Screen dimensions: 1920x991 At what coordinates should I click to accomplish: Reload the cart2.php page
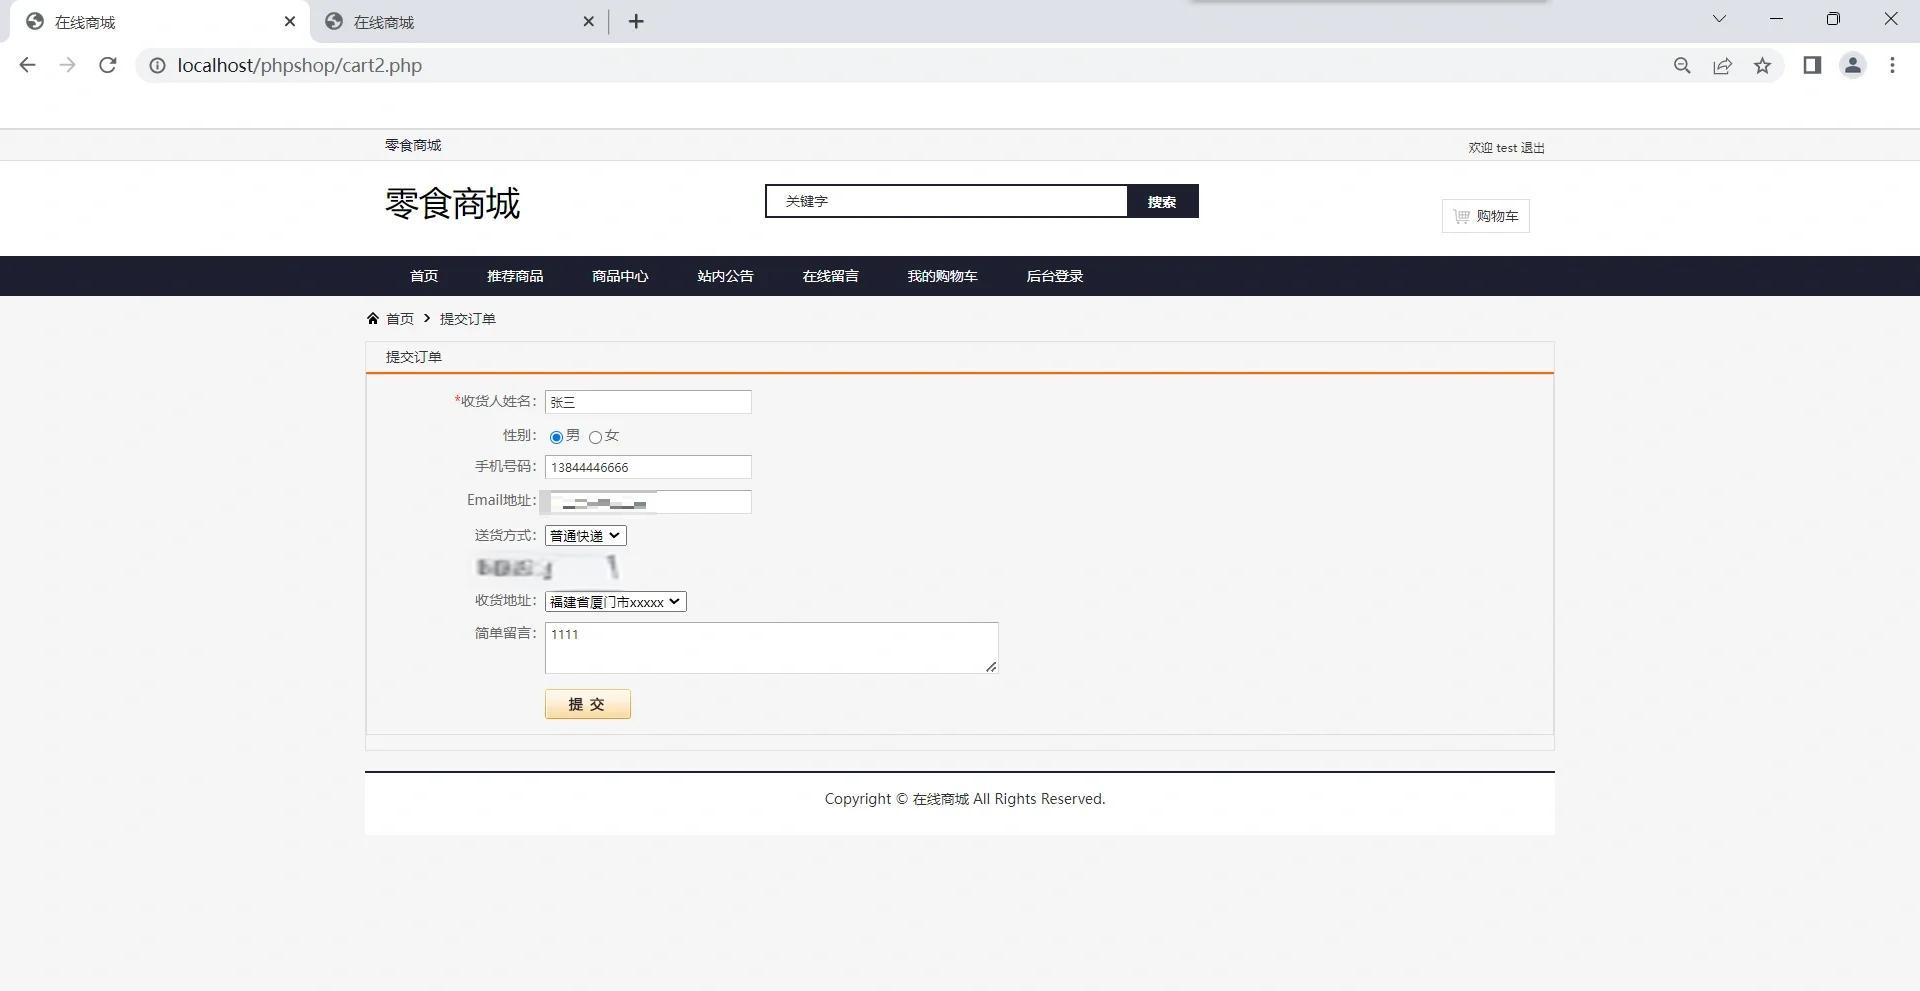point(108,65)
